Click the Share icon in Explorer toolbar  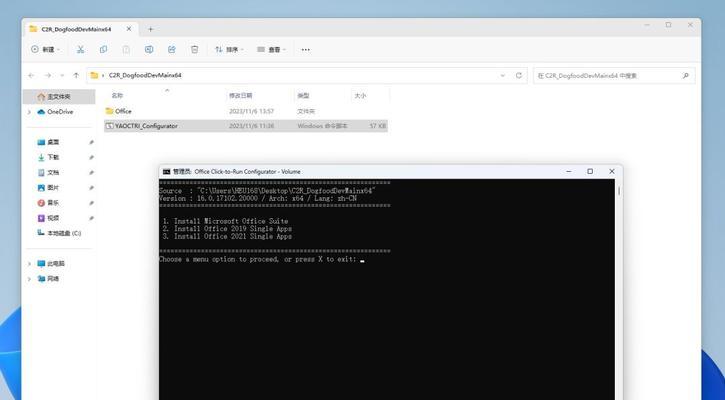click(x=172, y=49)
